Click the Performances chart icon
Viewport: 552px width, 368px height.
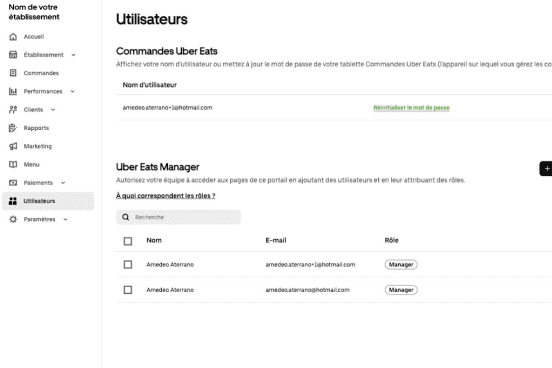point(13,91)
